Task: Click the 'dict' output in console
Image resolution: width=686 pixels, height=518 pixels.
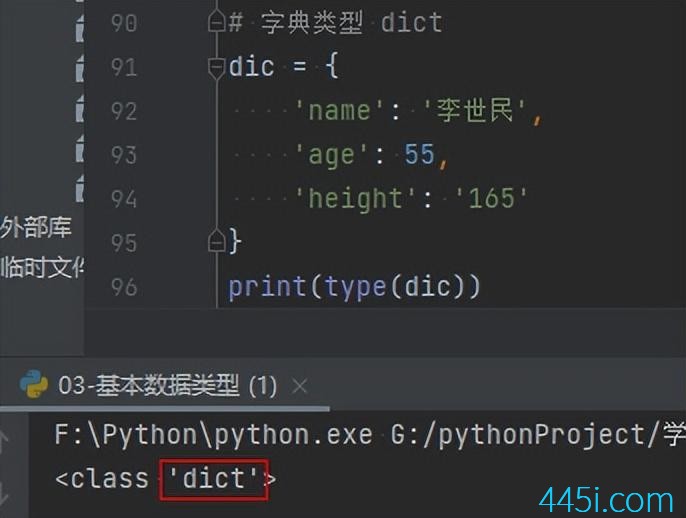Action: [x=214, y=479]
